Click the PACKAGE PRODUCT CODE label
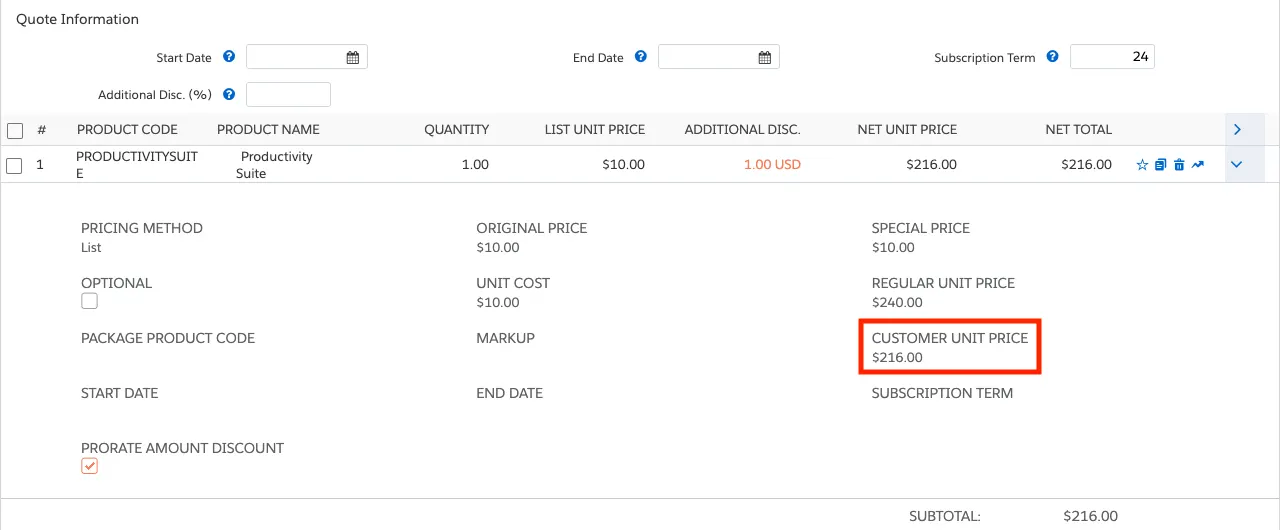This screenshot has width=1280, height=530. point(168,338)
